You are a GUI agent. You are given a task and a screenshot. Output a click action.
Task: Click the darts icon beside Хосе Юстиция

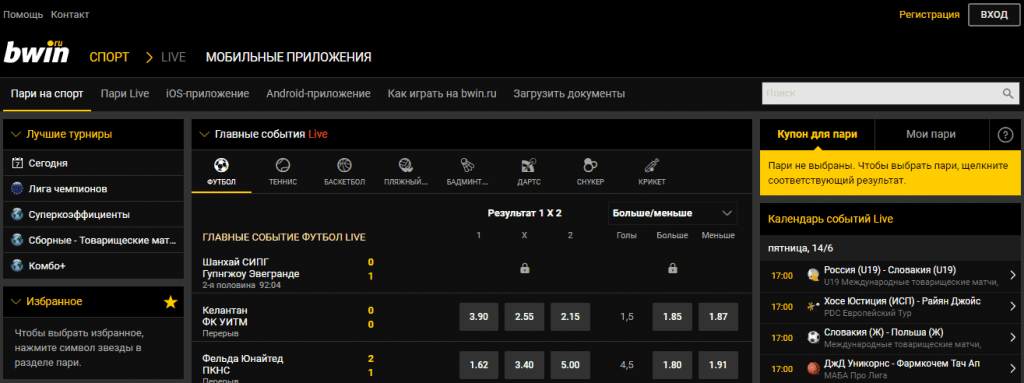(813, 307)
